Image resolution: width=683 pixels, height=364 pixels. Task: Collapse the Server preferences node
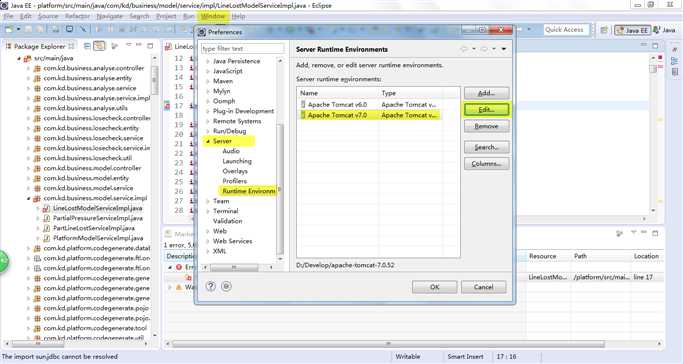(208, 141)
